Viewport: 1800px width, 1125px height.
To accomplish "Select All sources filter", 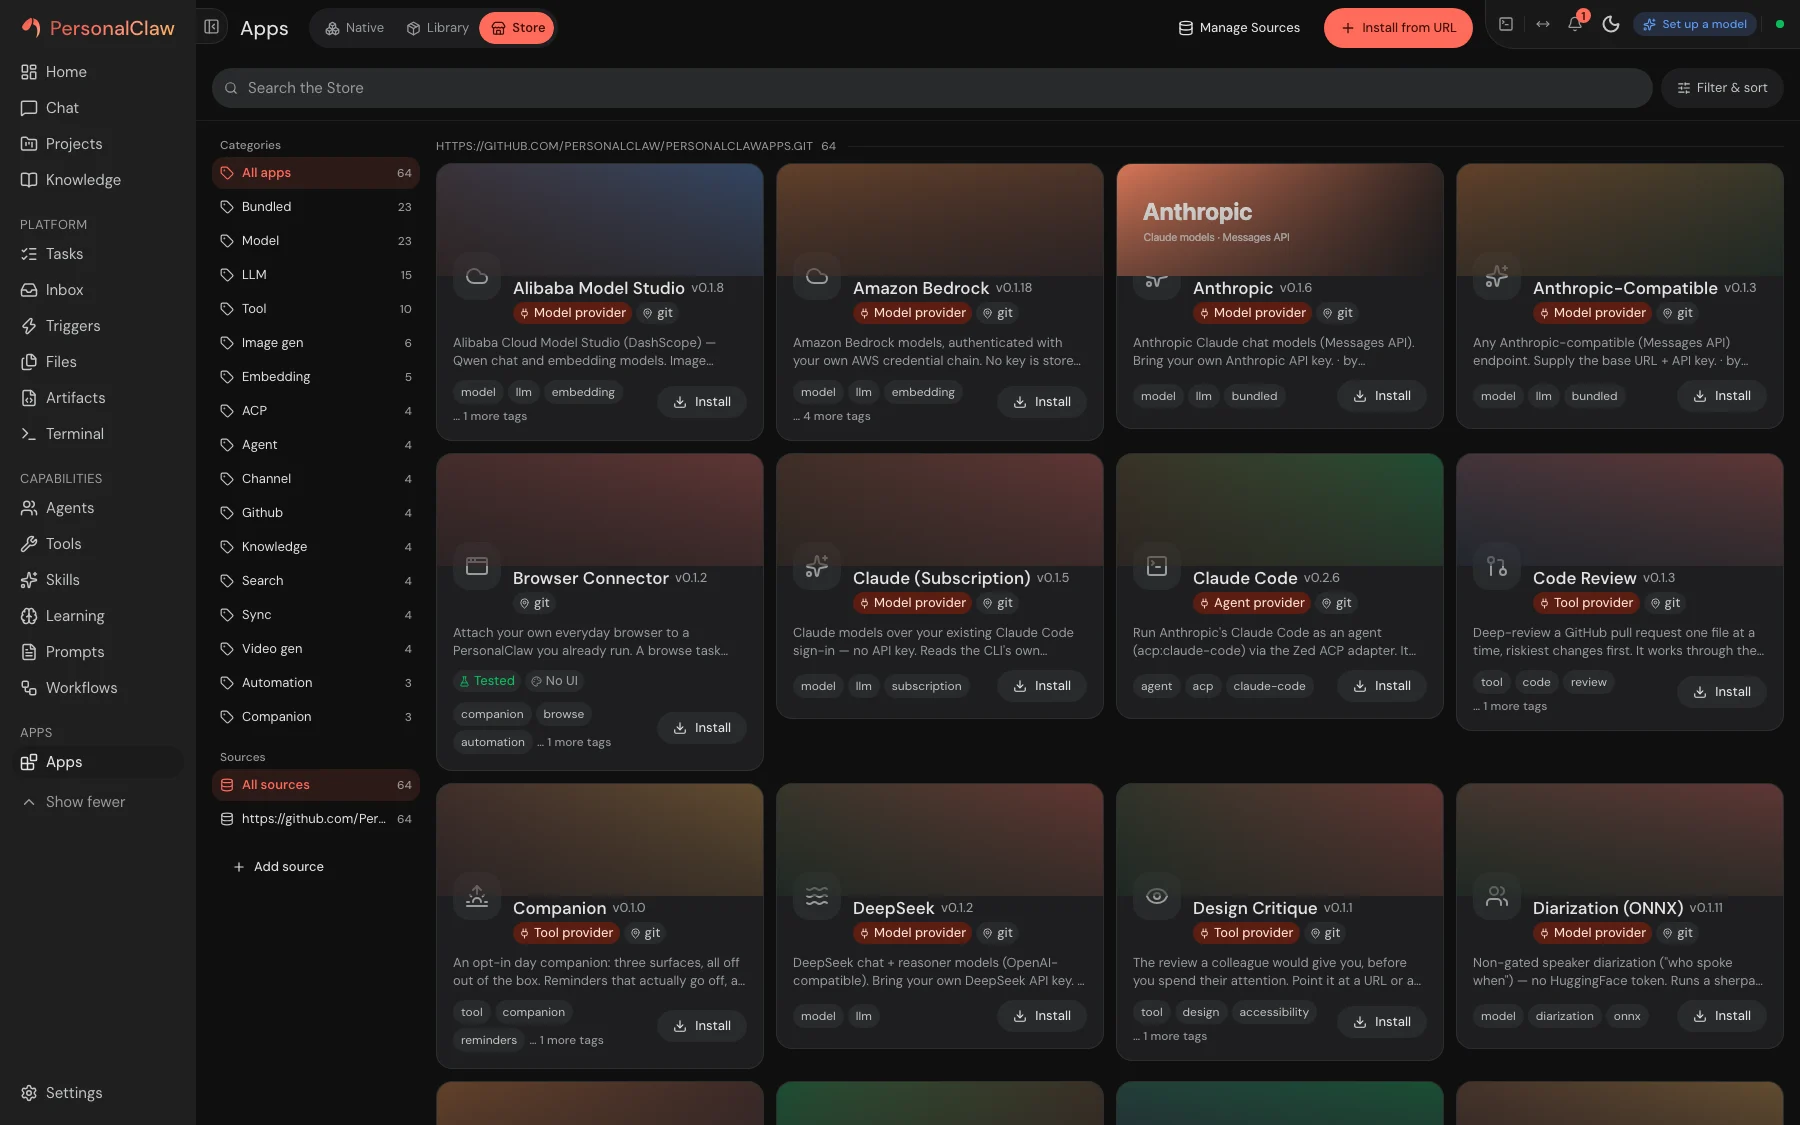I will coord(315,785).
